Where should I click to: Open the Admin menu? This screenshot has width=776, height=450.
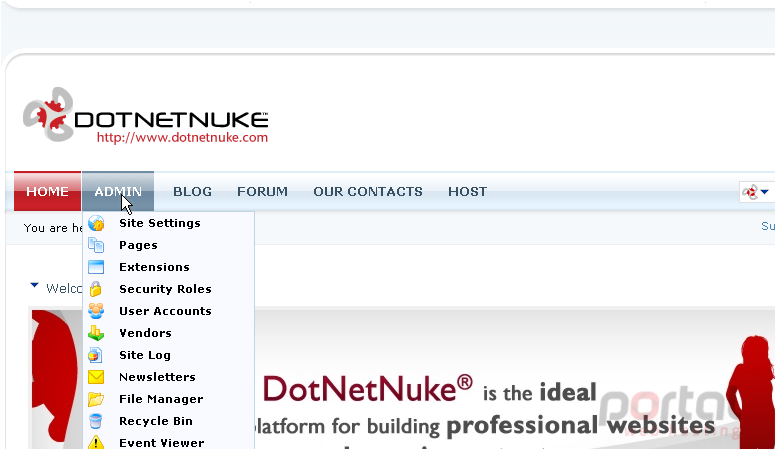tap(118, 191)
